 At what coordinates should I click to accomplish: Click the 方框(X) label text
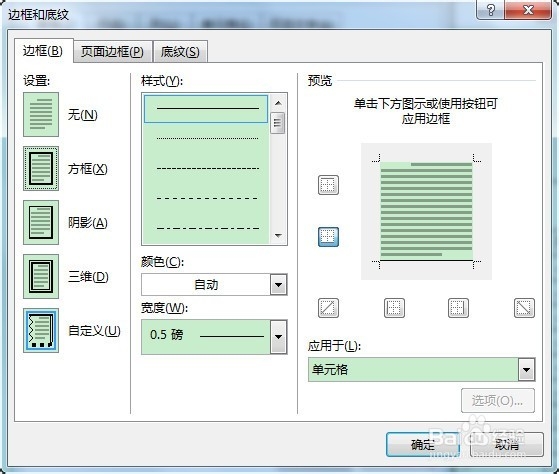[x=88, y=169]
